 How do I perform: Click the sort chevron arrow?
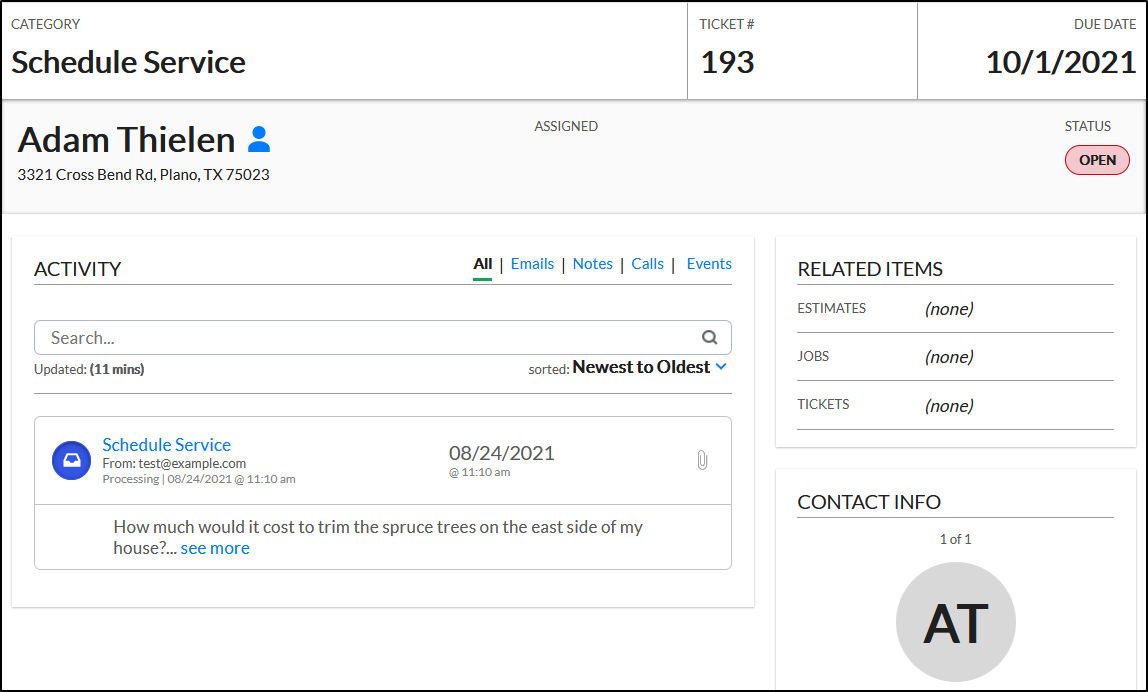pos(721,367)
